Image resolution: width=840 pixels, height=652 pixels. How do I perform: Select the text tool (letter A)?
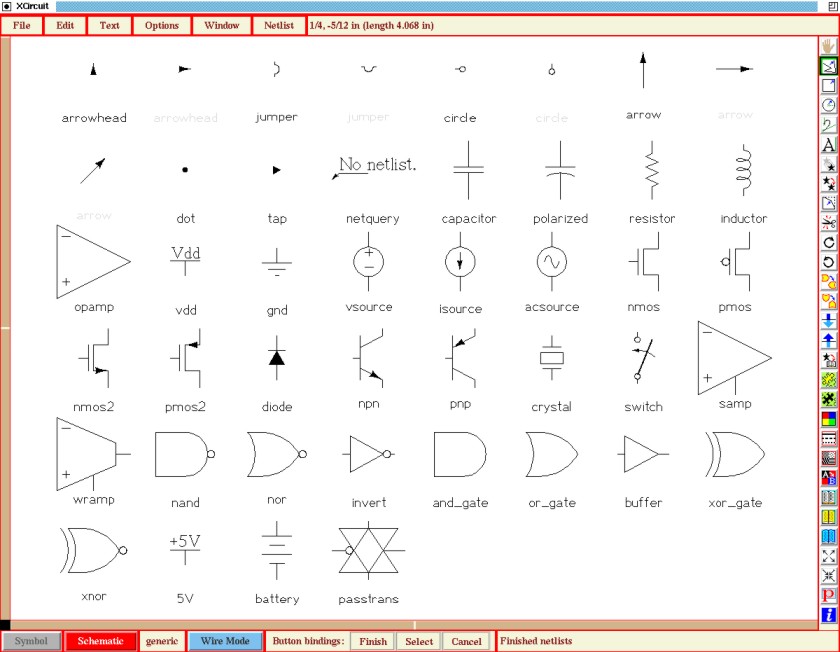pyautogui.click(x=828, y=145)
